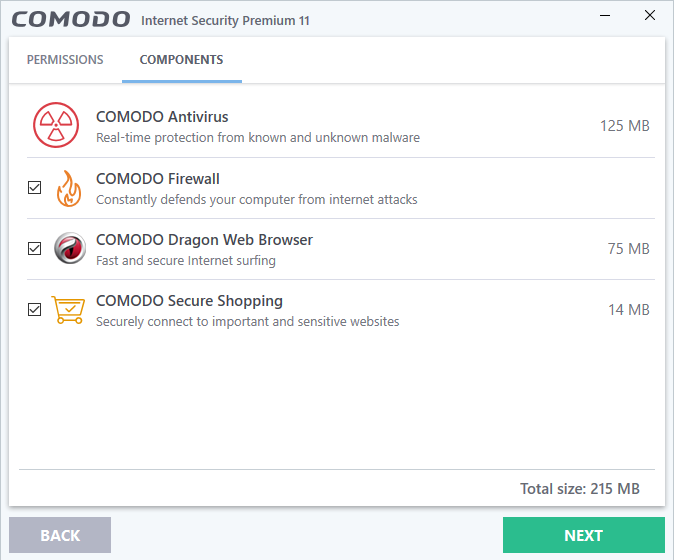Uncheck the COMODO Firewall checkbox
The height and width of the screenshot is (560, 674).
35,188
